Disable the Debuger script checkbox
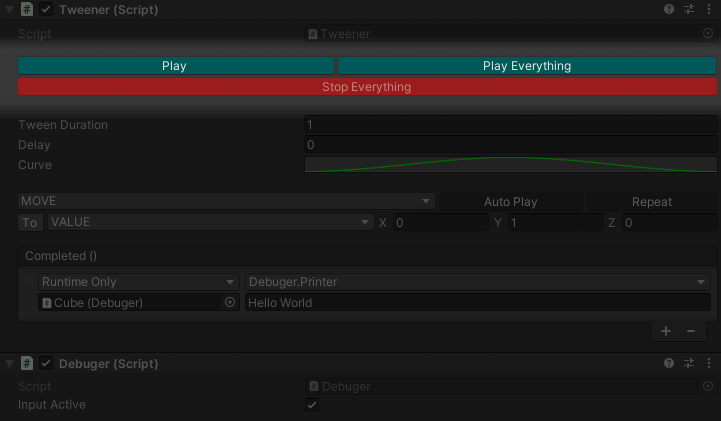Viewport: 721px width, 421px height. click(x=46, y=364)
